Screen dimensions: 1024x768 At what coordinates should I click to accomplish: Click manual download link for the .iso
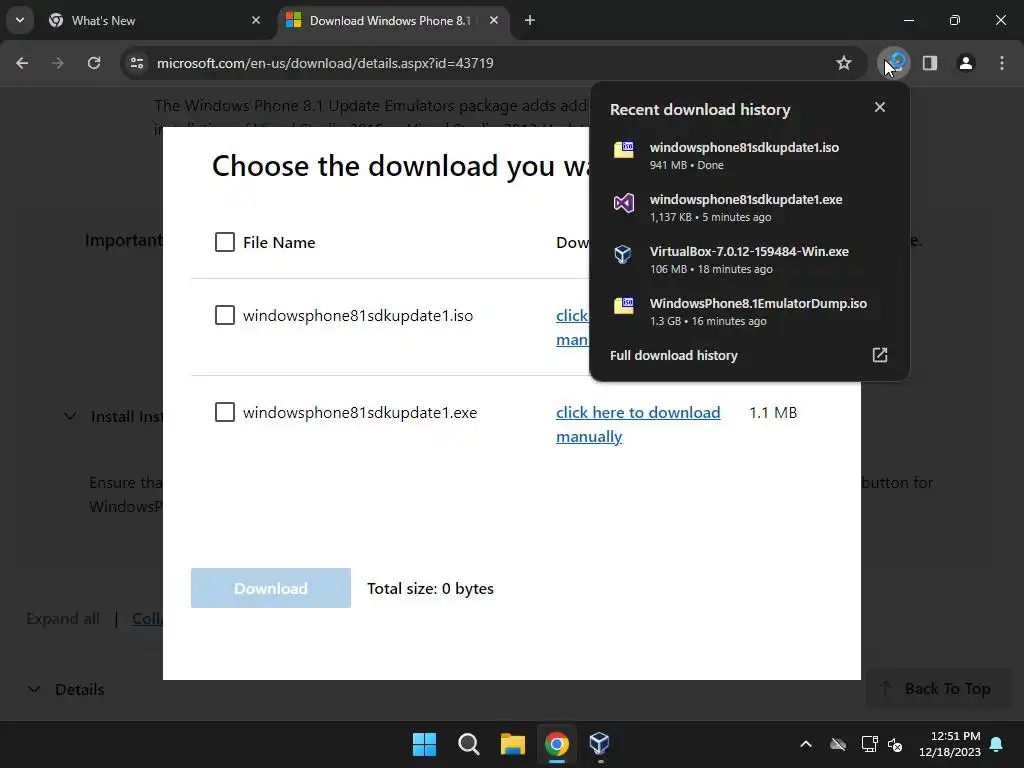click(572, 328)
